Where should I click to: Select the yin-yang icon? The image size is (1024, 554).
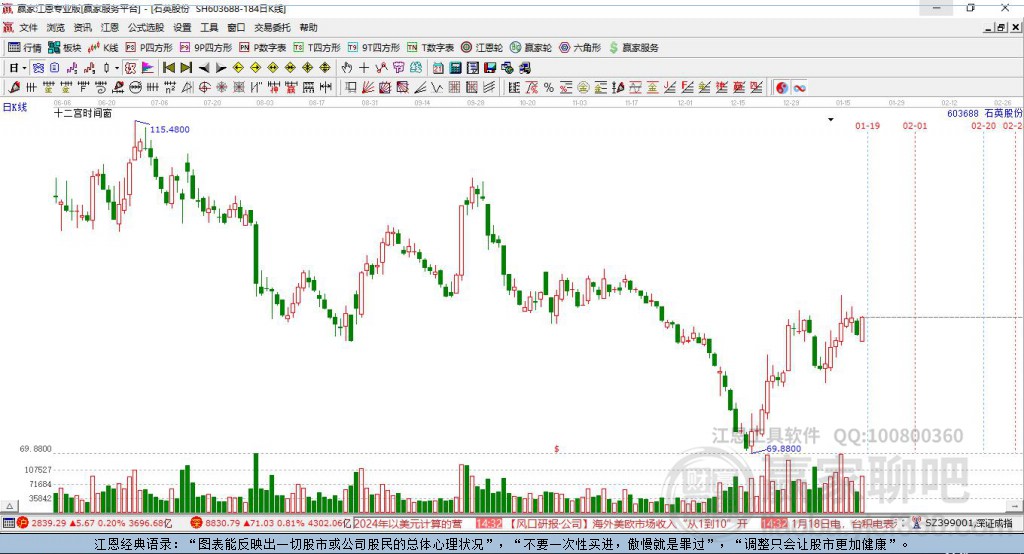pos(782,88)
